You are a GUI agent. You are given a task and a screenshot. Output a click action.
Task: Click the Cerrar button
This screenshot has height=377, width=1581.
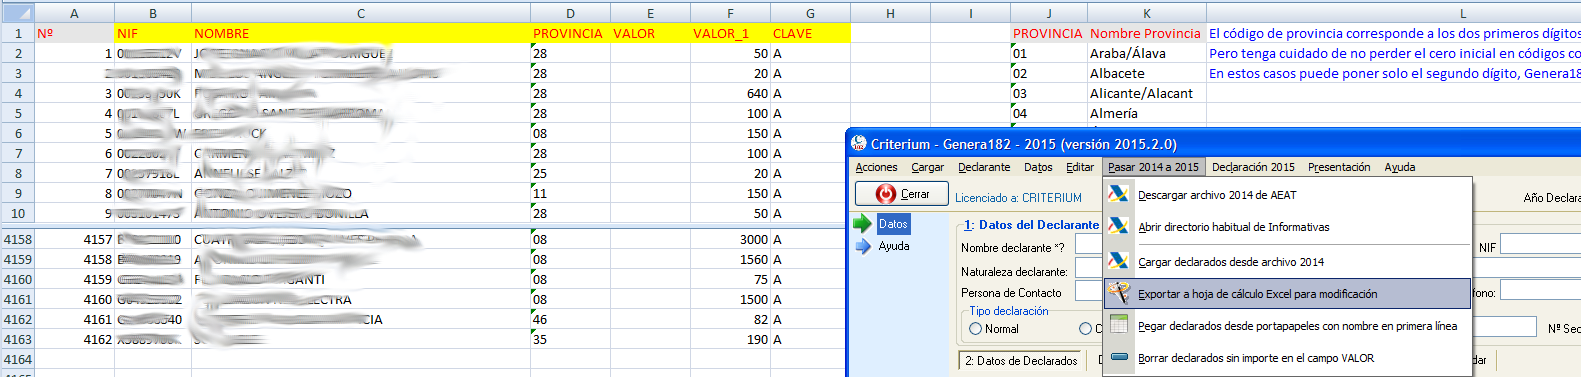902,193
